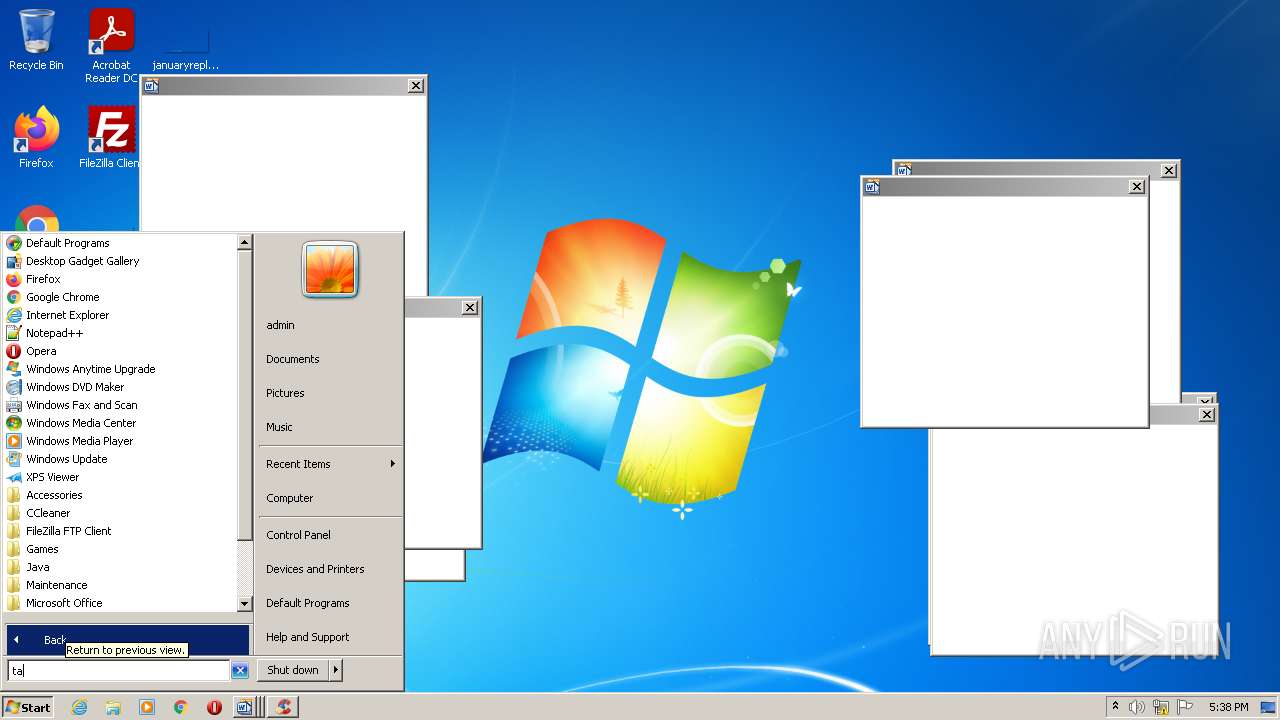The height and width of the screenshot is (720, 1280).
Task: Open Shut down options arrow
Action: coord(336,670)
